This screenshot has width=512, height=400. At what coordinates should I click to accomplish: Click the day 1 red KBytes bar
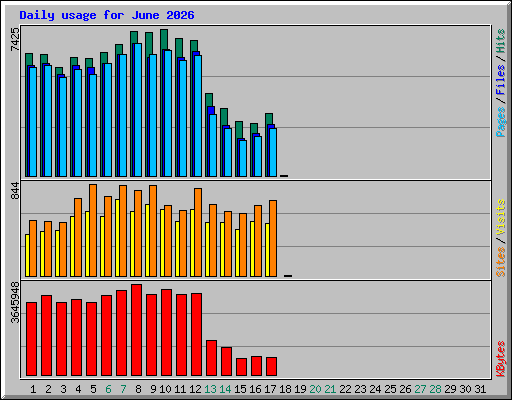click(31, 339)
